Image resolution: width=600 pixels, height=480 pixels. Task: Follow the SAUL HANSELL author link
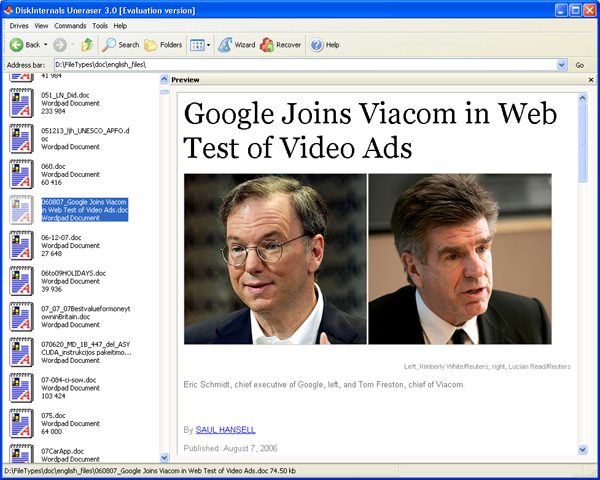[x=225, y=430]
